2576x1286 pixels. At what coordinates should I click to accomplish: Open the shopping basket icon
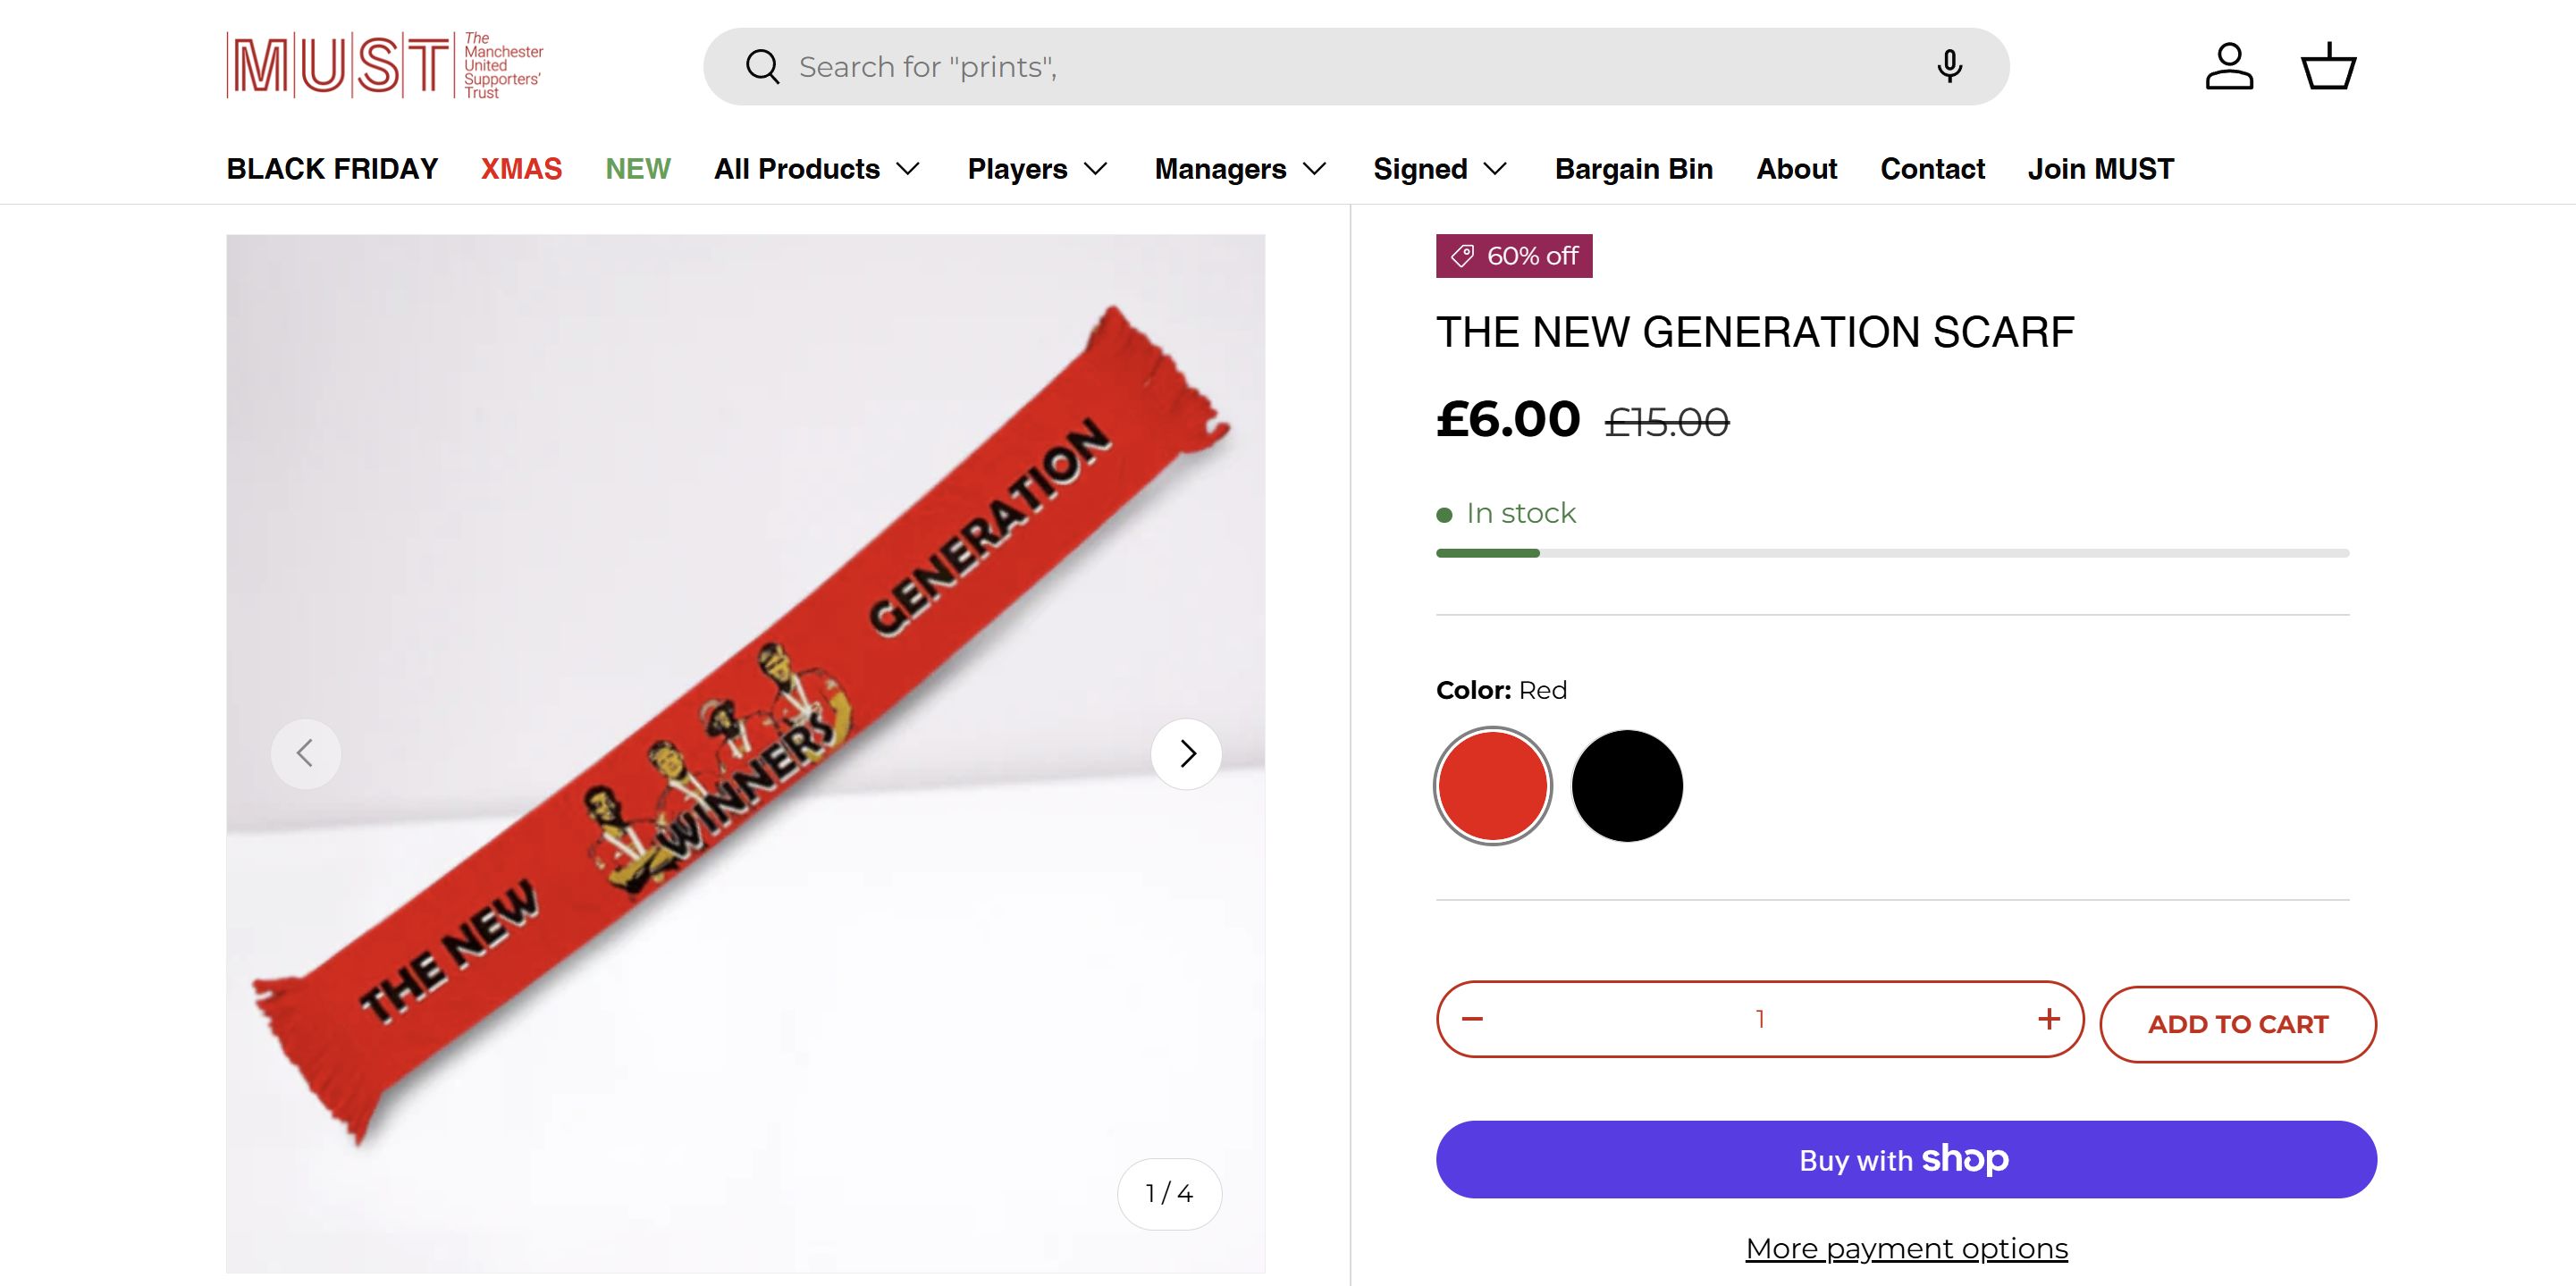pyautogui.click(x=2329, y=67)
